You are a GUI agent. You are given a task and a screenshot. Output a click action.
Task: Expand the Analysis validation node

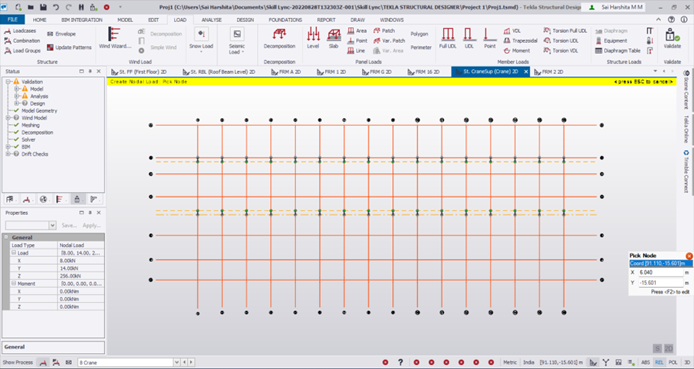point(16,96)
